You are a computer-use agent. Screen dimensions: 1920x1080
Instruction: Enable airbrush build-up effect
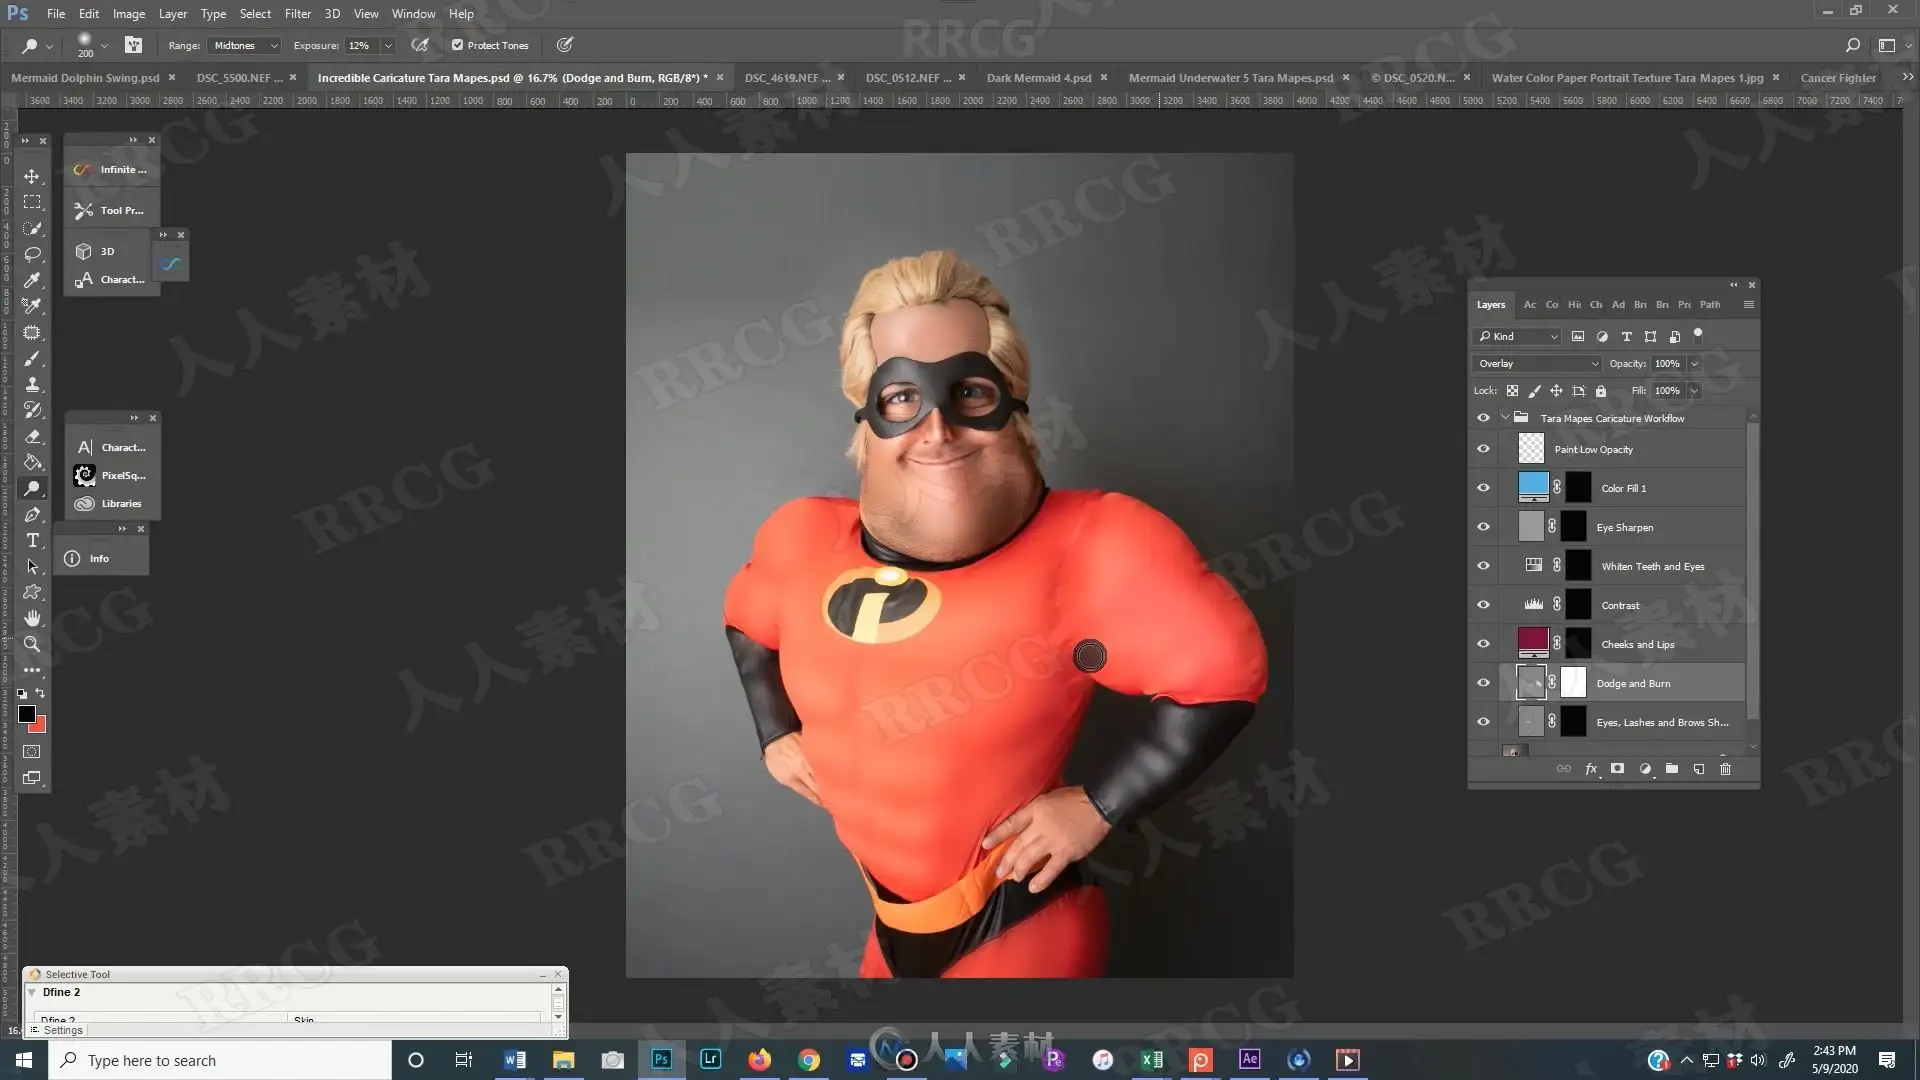point(420,45)
